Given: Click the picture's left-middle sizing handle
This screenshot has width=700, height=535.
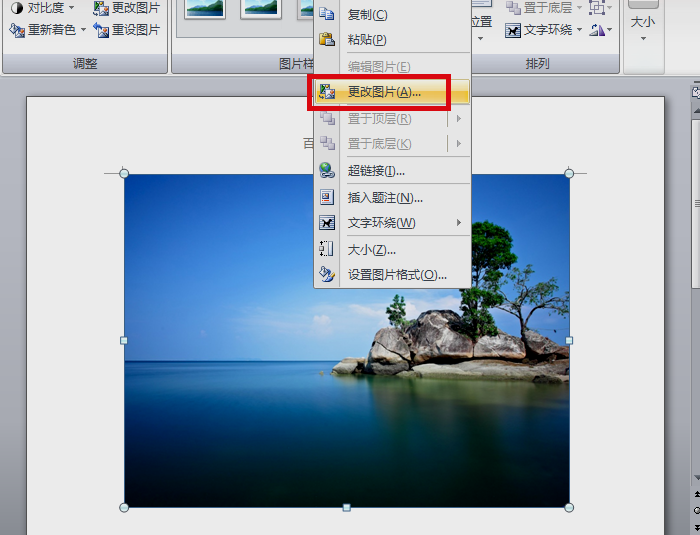Looking at the screenshot, I should (x=124, y=341).
